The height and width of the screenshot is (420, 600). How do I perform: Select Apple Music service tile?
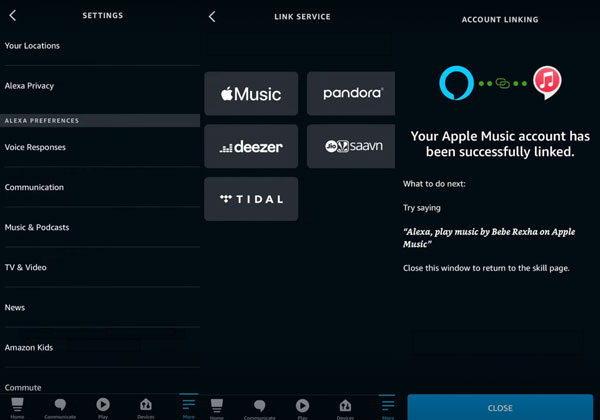coord(251,94)
